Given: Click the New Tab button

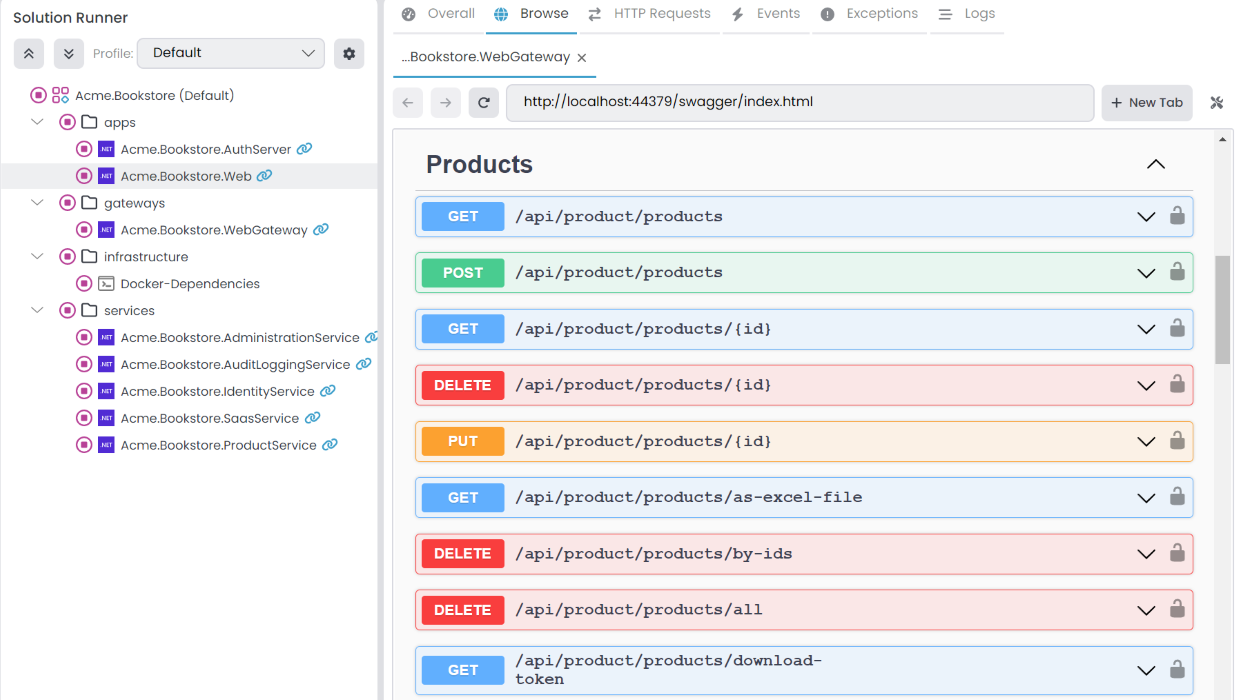Looking at the screenshot, I should point(1147,102).
